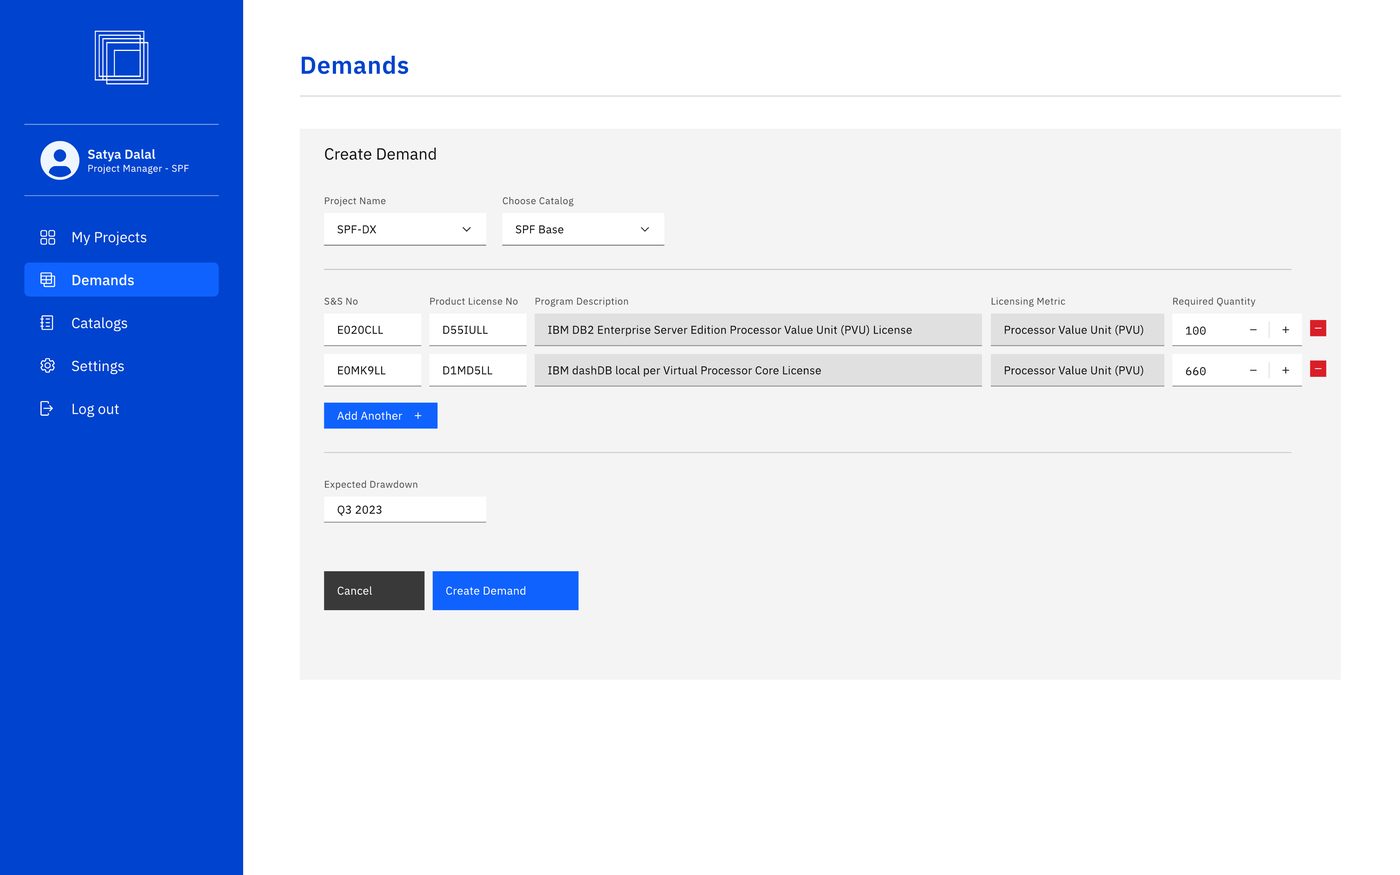This screenshot has height=875, width=1400.
Task: Click the Required Quantity column label
Action: 1214,301
